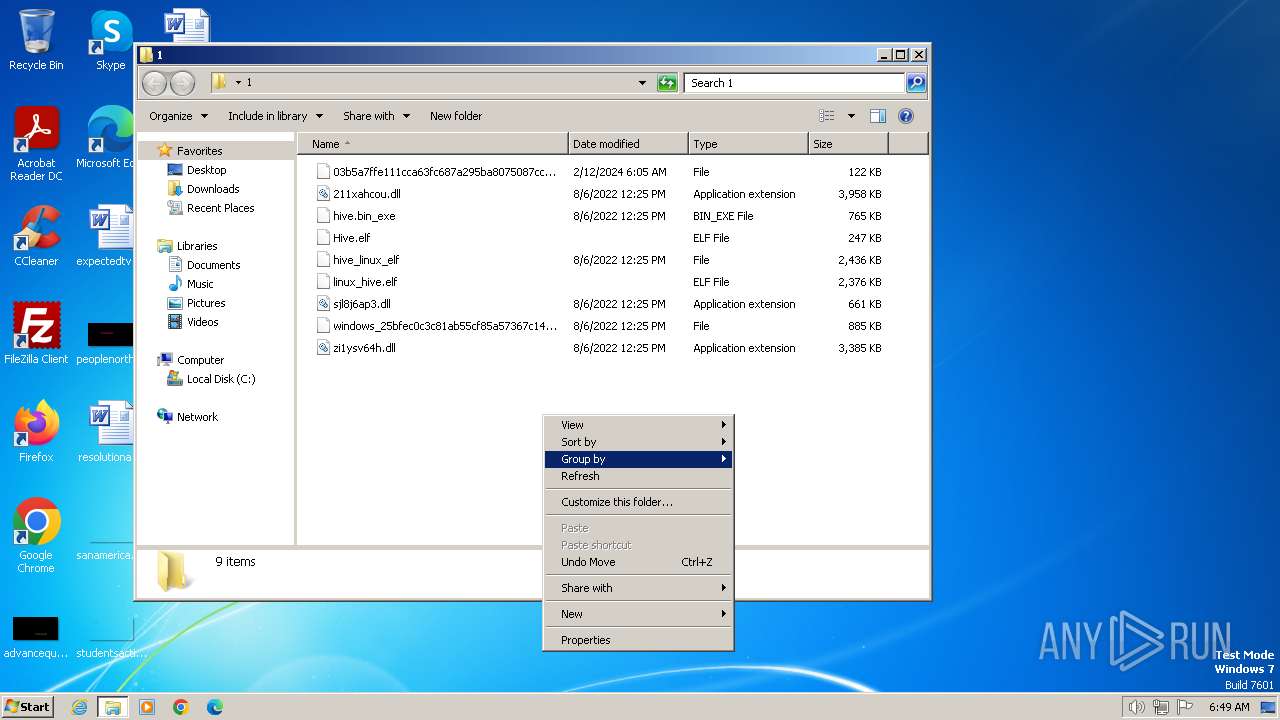This screenshot has height=720, width=1280.
Task: Open Acrobat Reader DC desktop icon
Action: 36,145
